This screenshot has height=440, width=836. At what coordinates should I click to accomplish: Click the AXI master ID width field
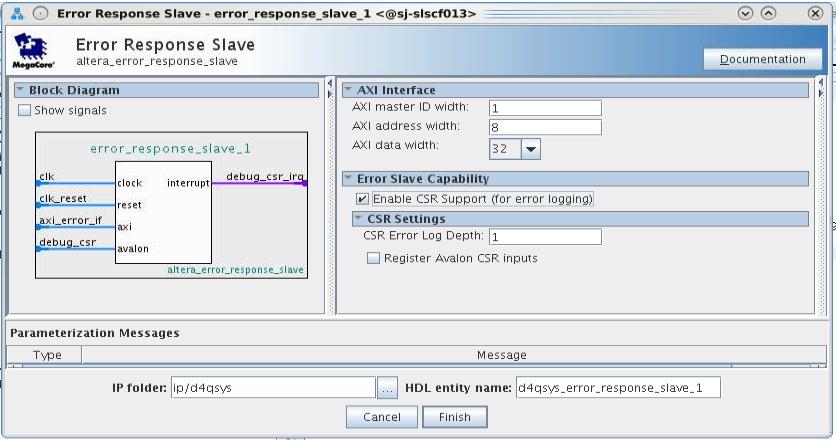545,108
